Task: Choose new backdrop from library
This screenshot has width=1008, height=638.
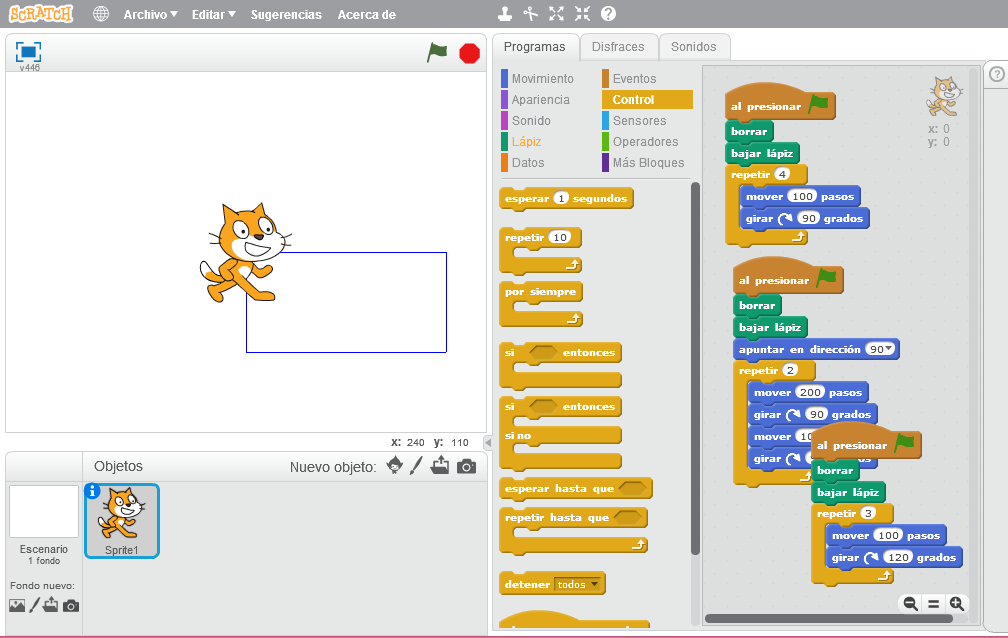Action: (x=17, y=605)
